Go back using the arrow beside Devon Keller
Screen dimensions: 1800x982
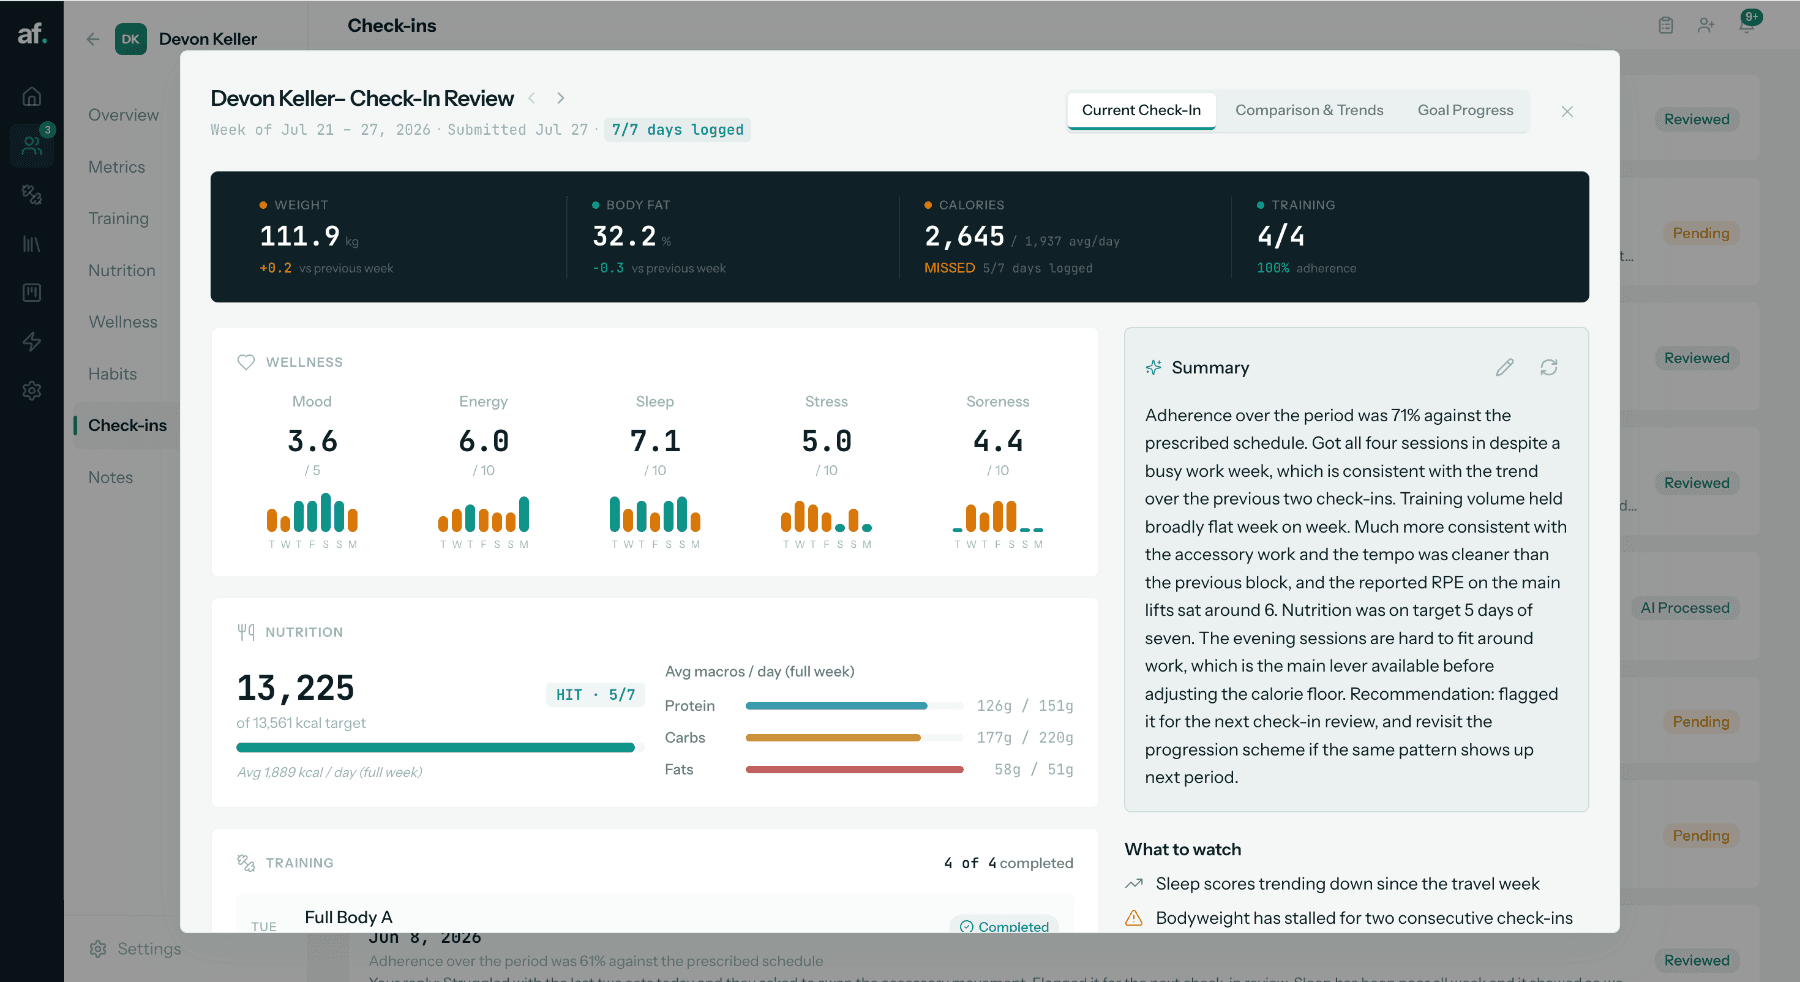click(x=93, y=39)
